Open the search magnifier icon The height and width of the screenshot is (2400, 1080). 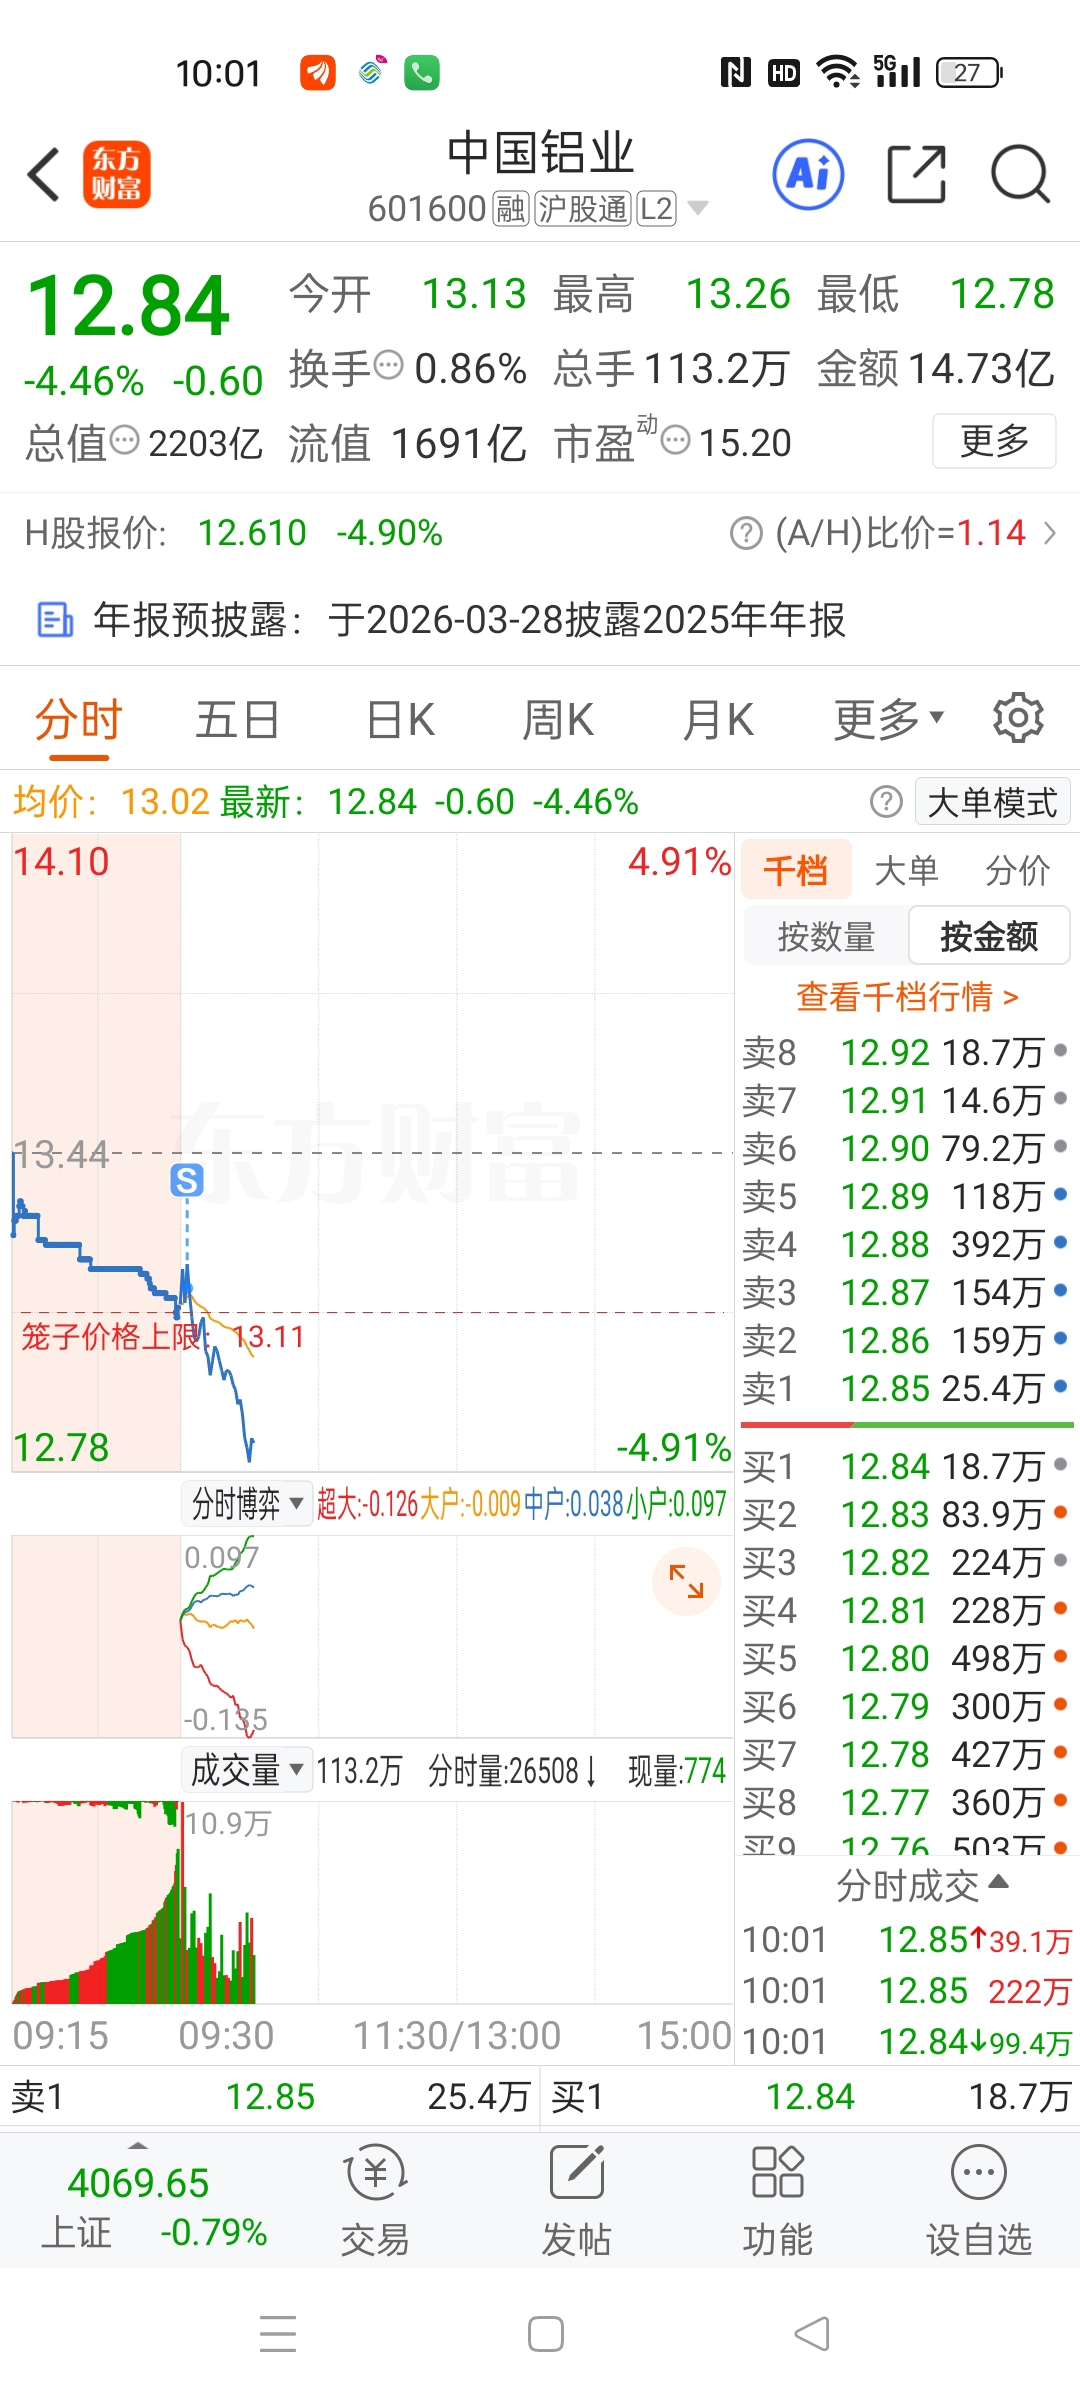pyautogui.click(x=1020, y=174)
